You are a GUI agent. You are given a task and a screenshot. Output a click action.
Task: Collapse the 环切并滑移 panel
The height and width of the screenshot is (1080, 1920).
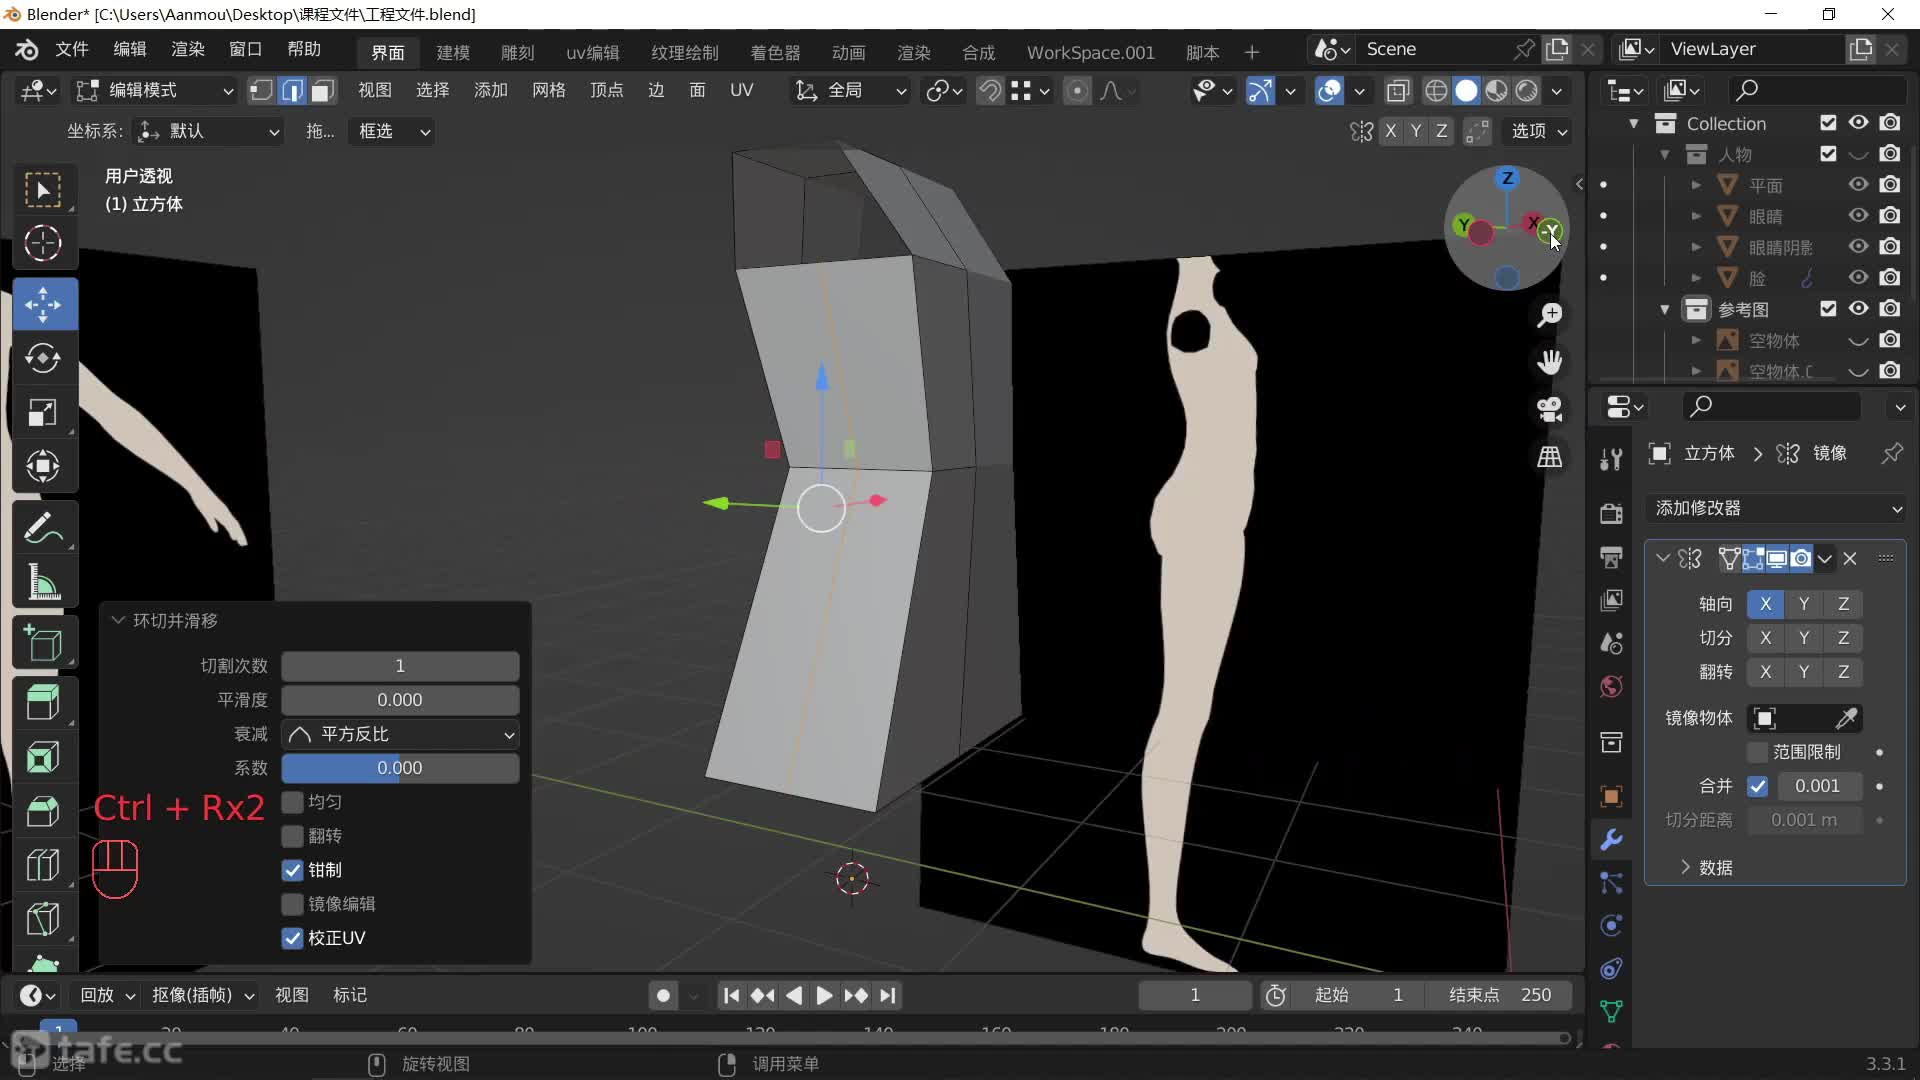point(118,621)
